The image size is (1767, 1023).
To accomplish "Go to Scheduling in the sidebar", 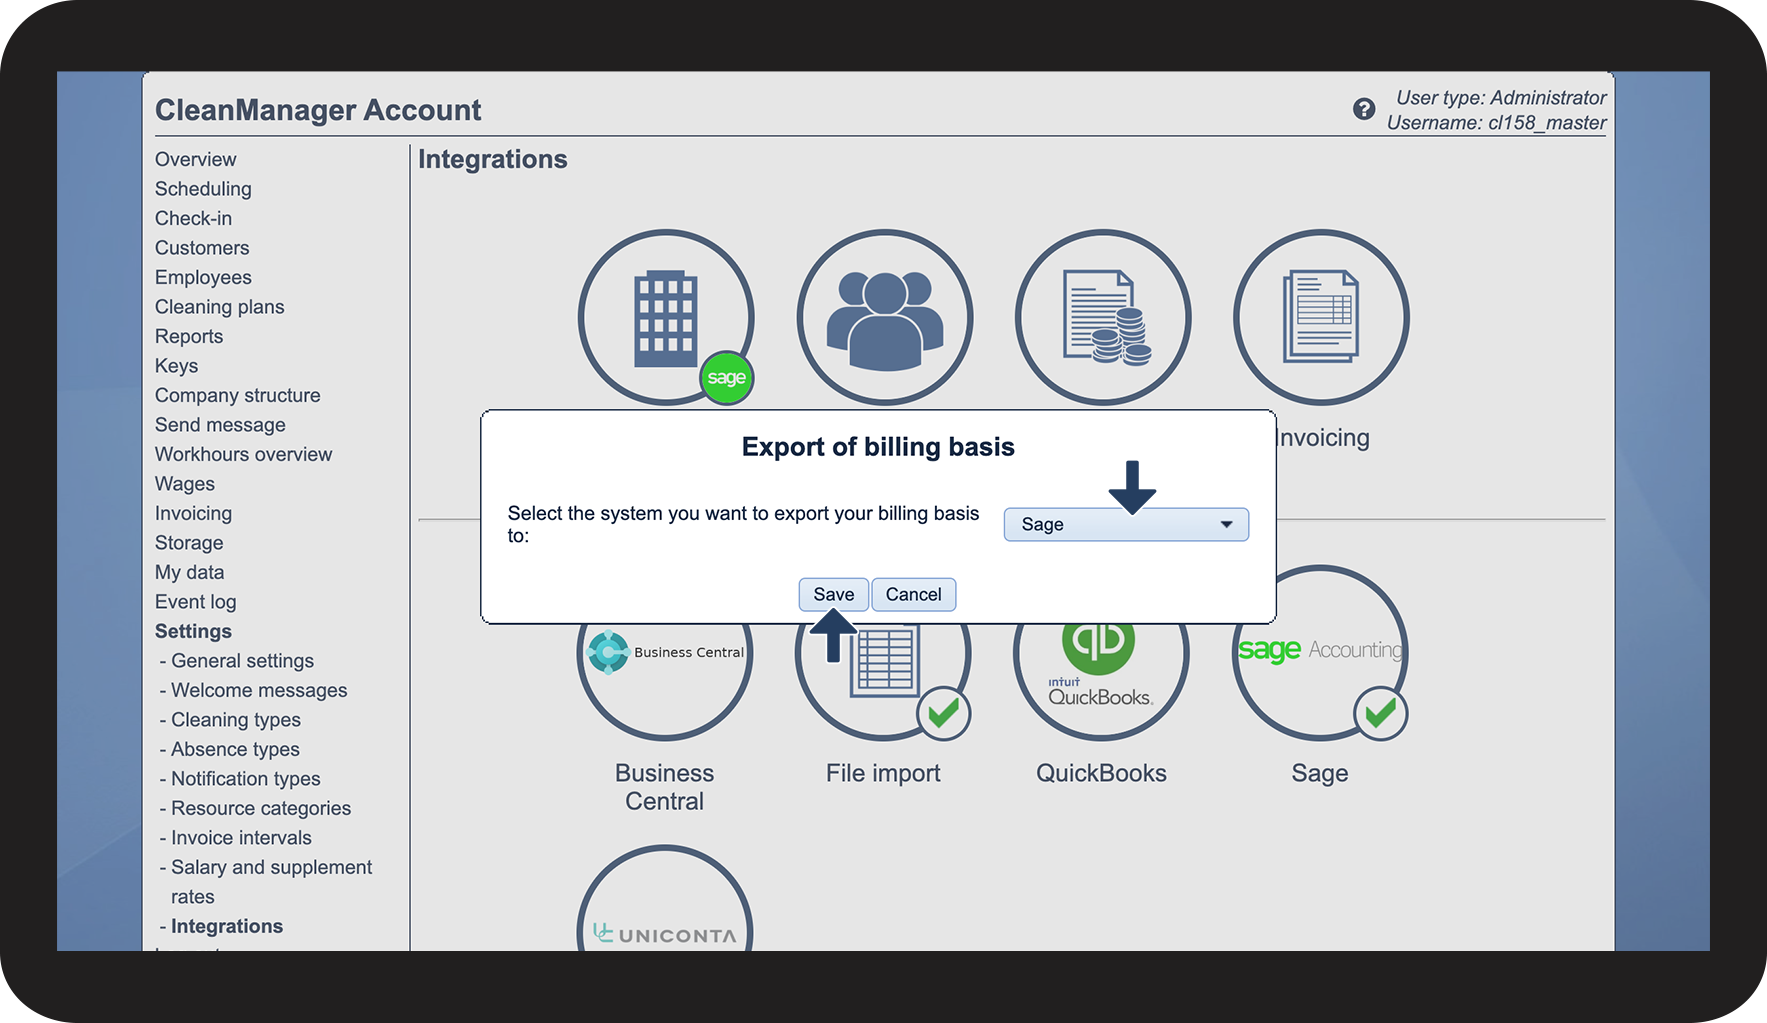I will pos(203,189).
